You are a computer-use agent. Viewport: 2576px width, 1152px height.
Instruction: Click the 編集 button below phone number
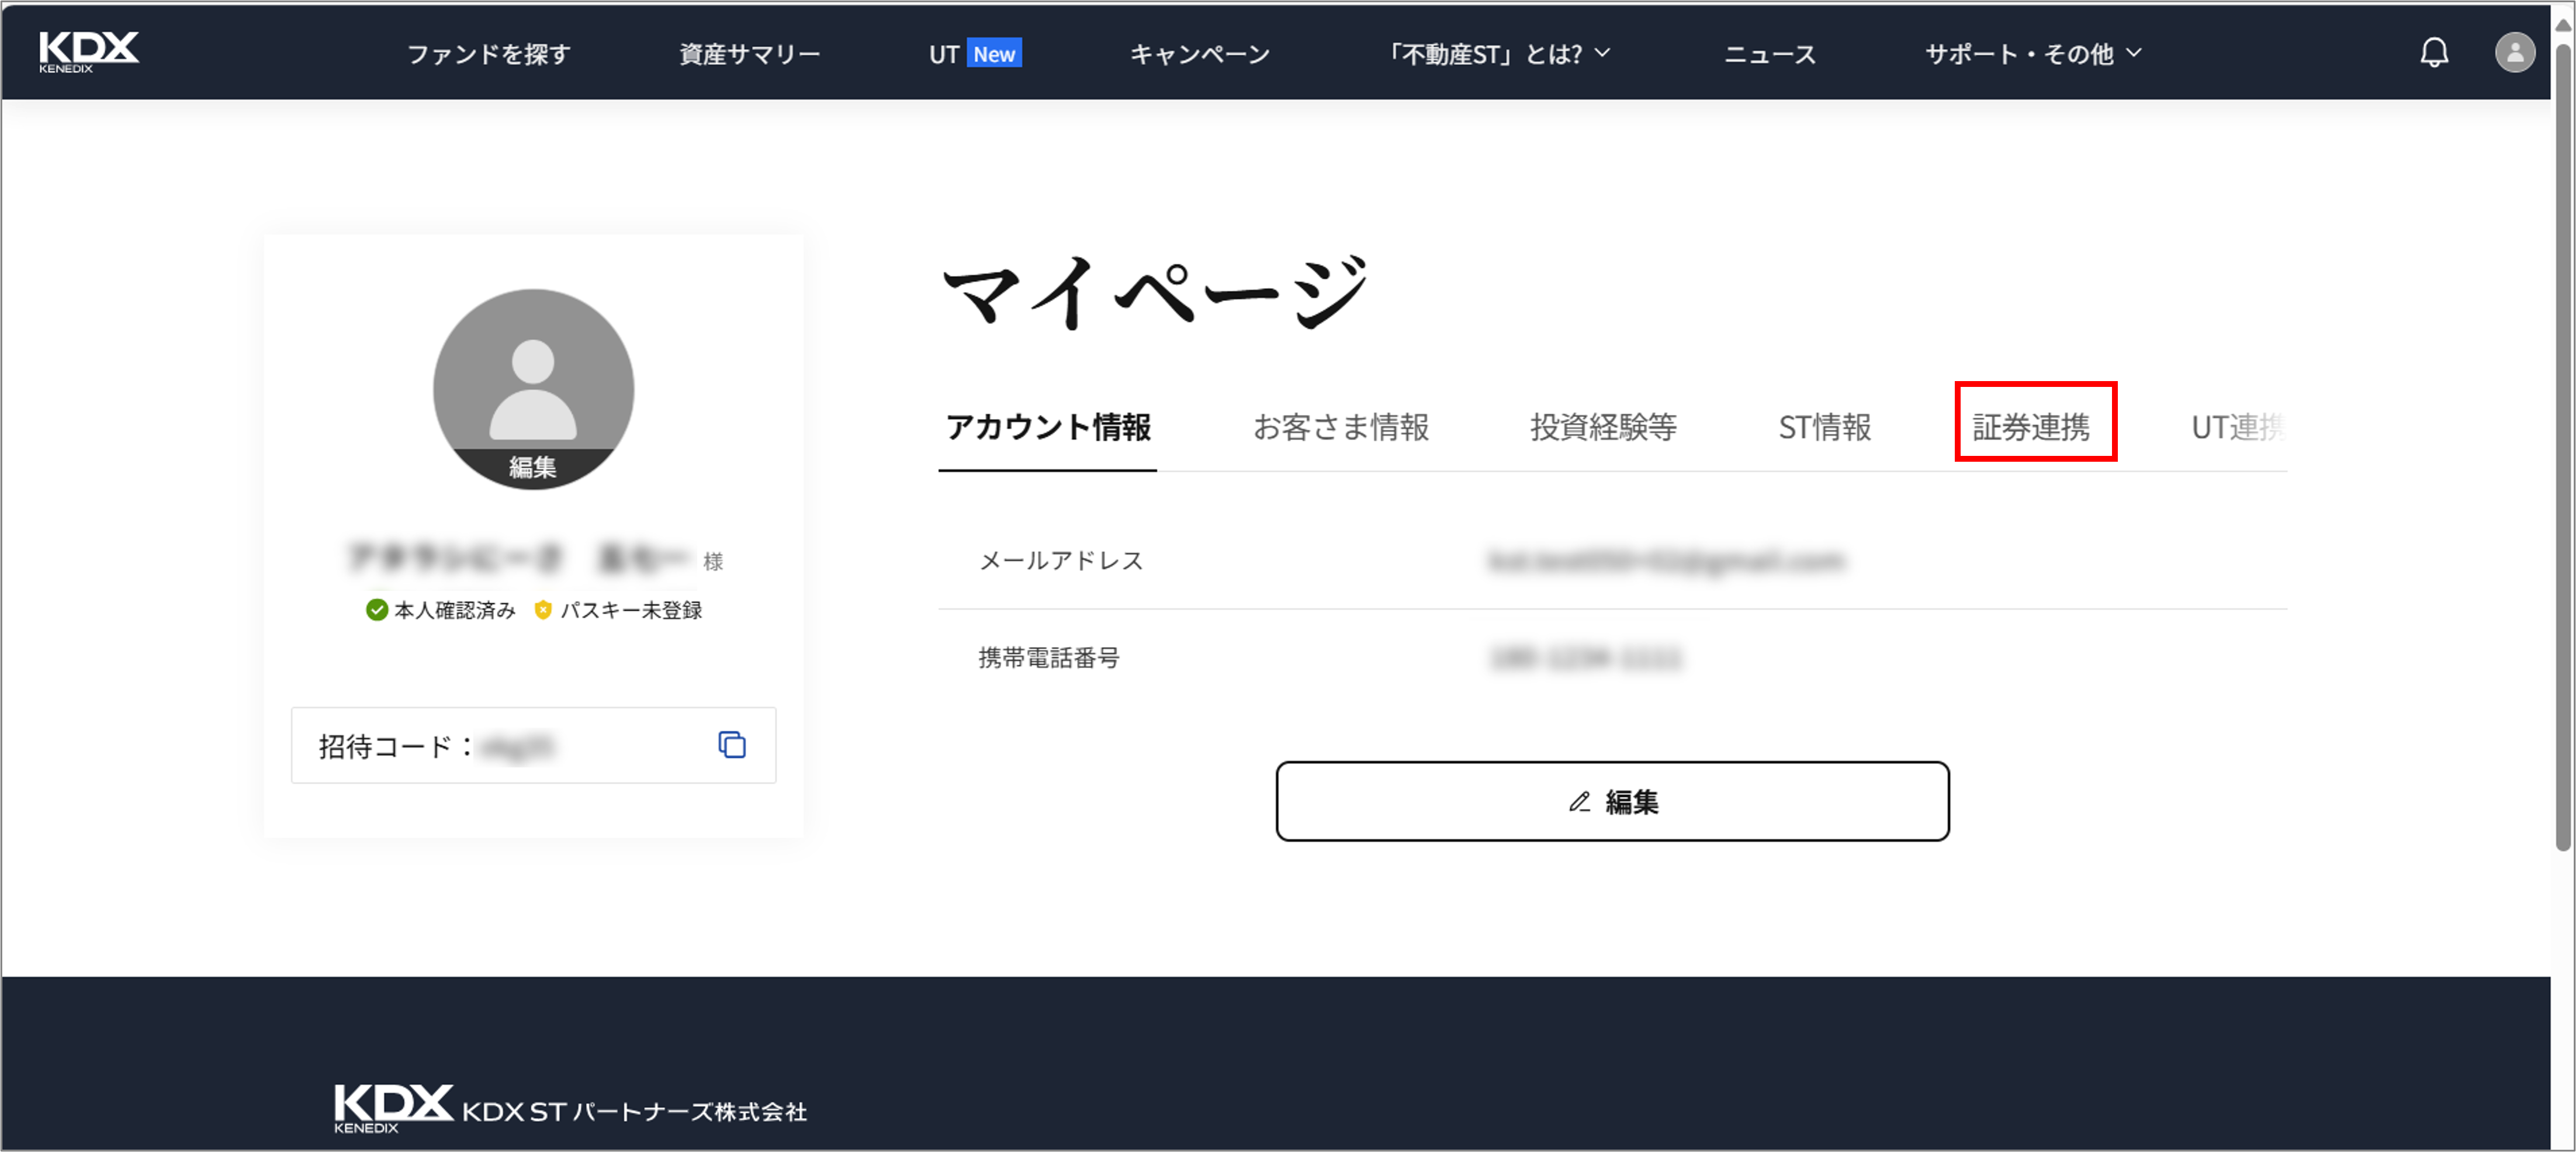click(1612, 802)
